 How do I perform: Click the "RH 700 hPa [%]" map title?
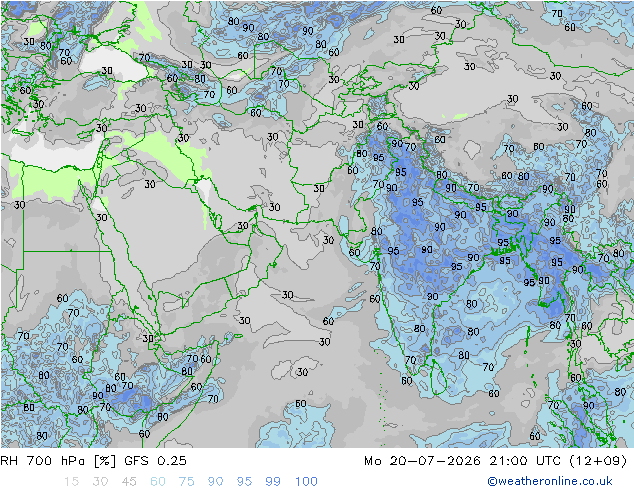pos(58,461)
